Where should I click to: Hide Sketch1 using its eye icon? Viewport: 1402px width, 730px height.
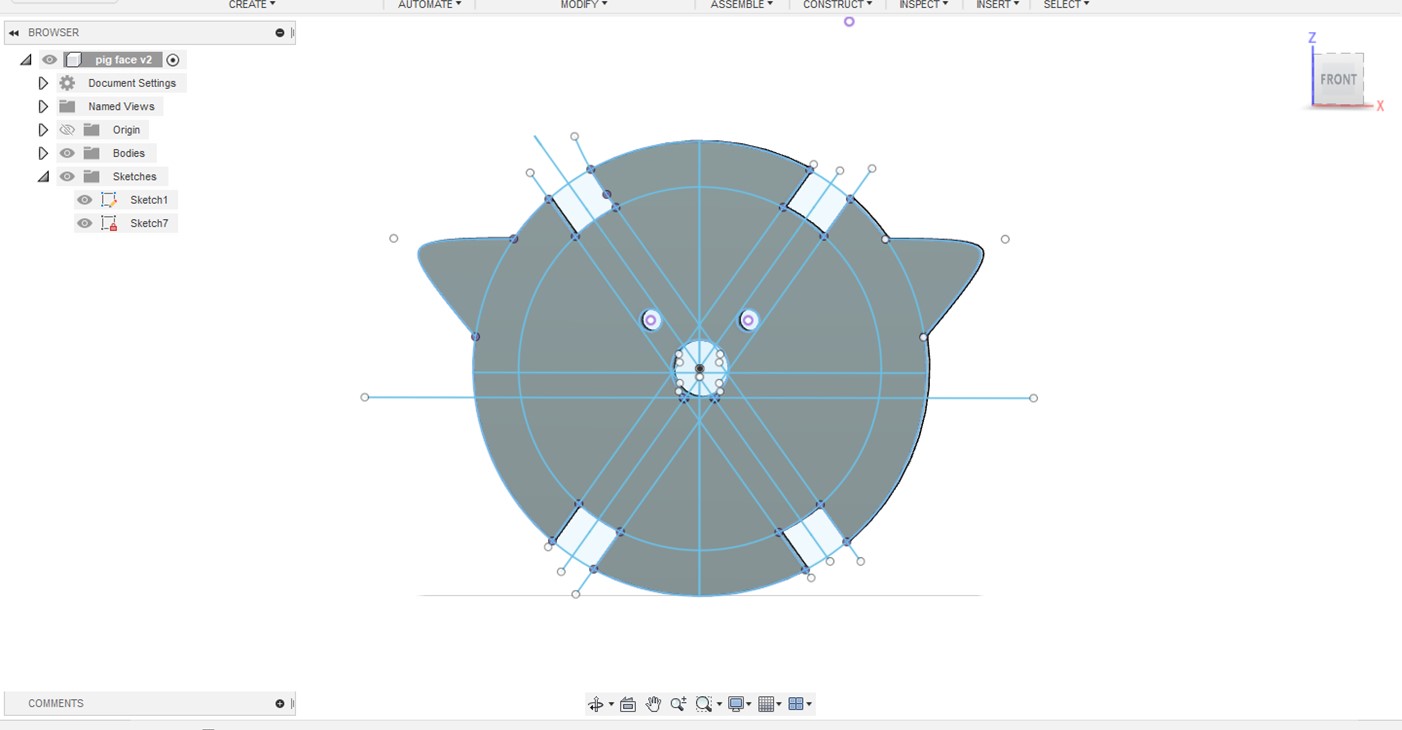point(85,200)
